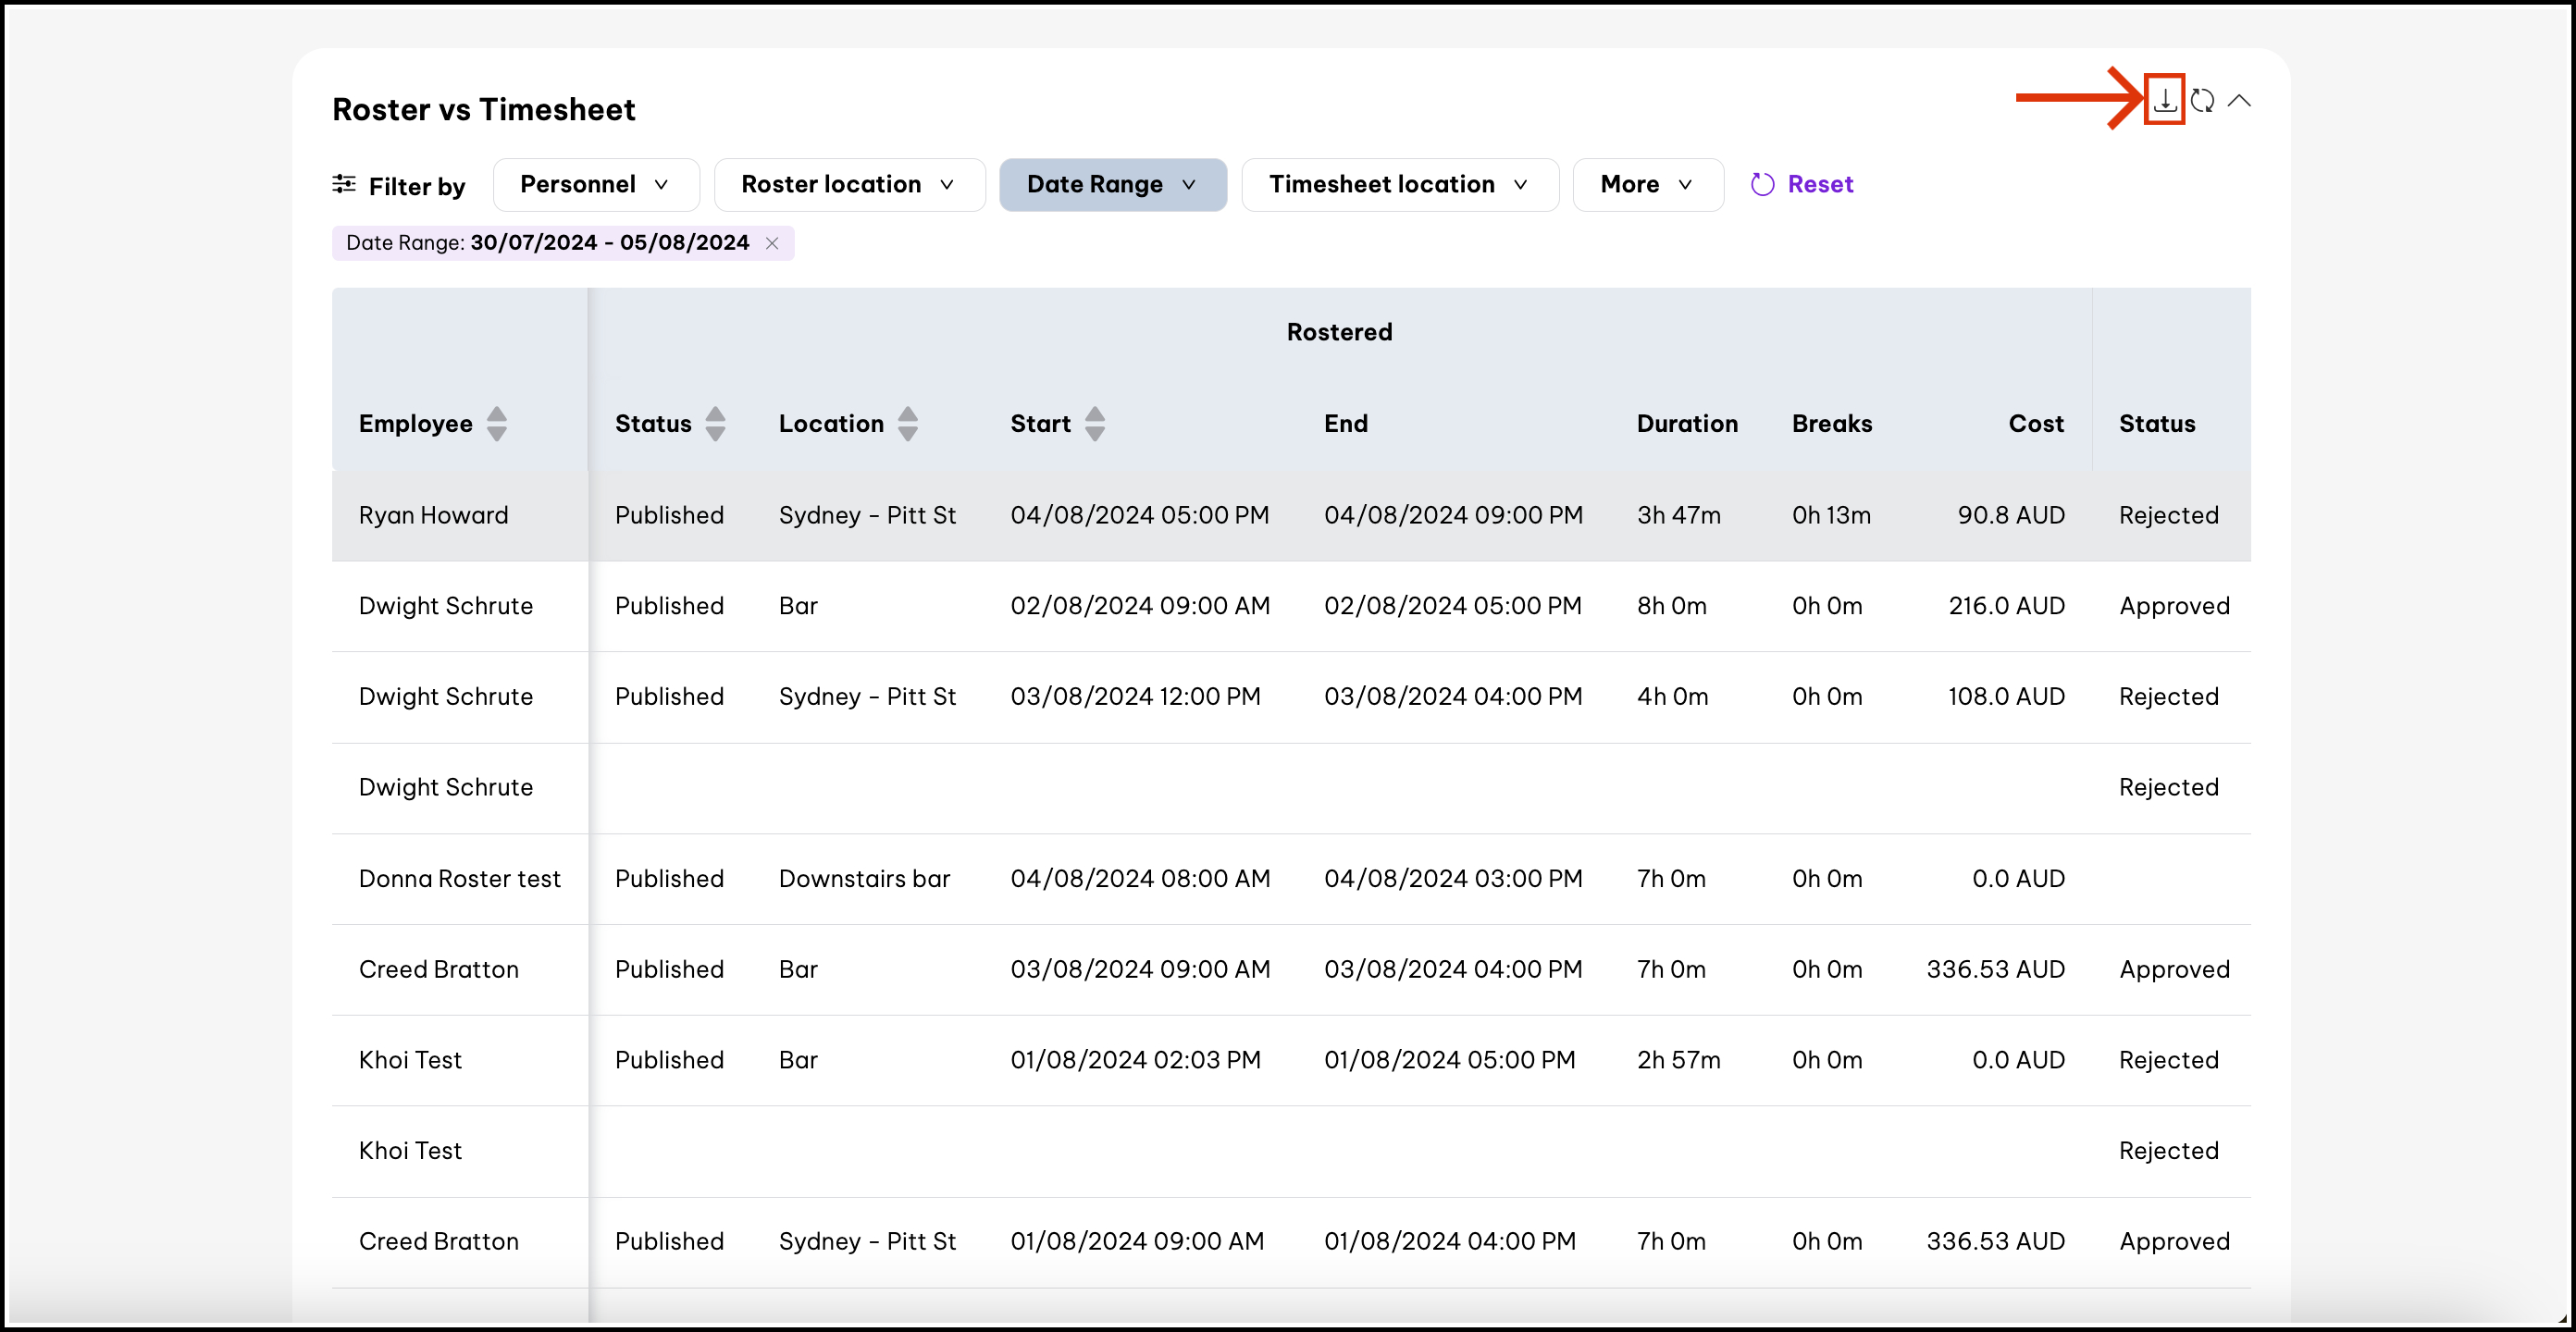Sort by Location column arrows
This screenshot has width=2576, height=1332.
(908, 423)
